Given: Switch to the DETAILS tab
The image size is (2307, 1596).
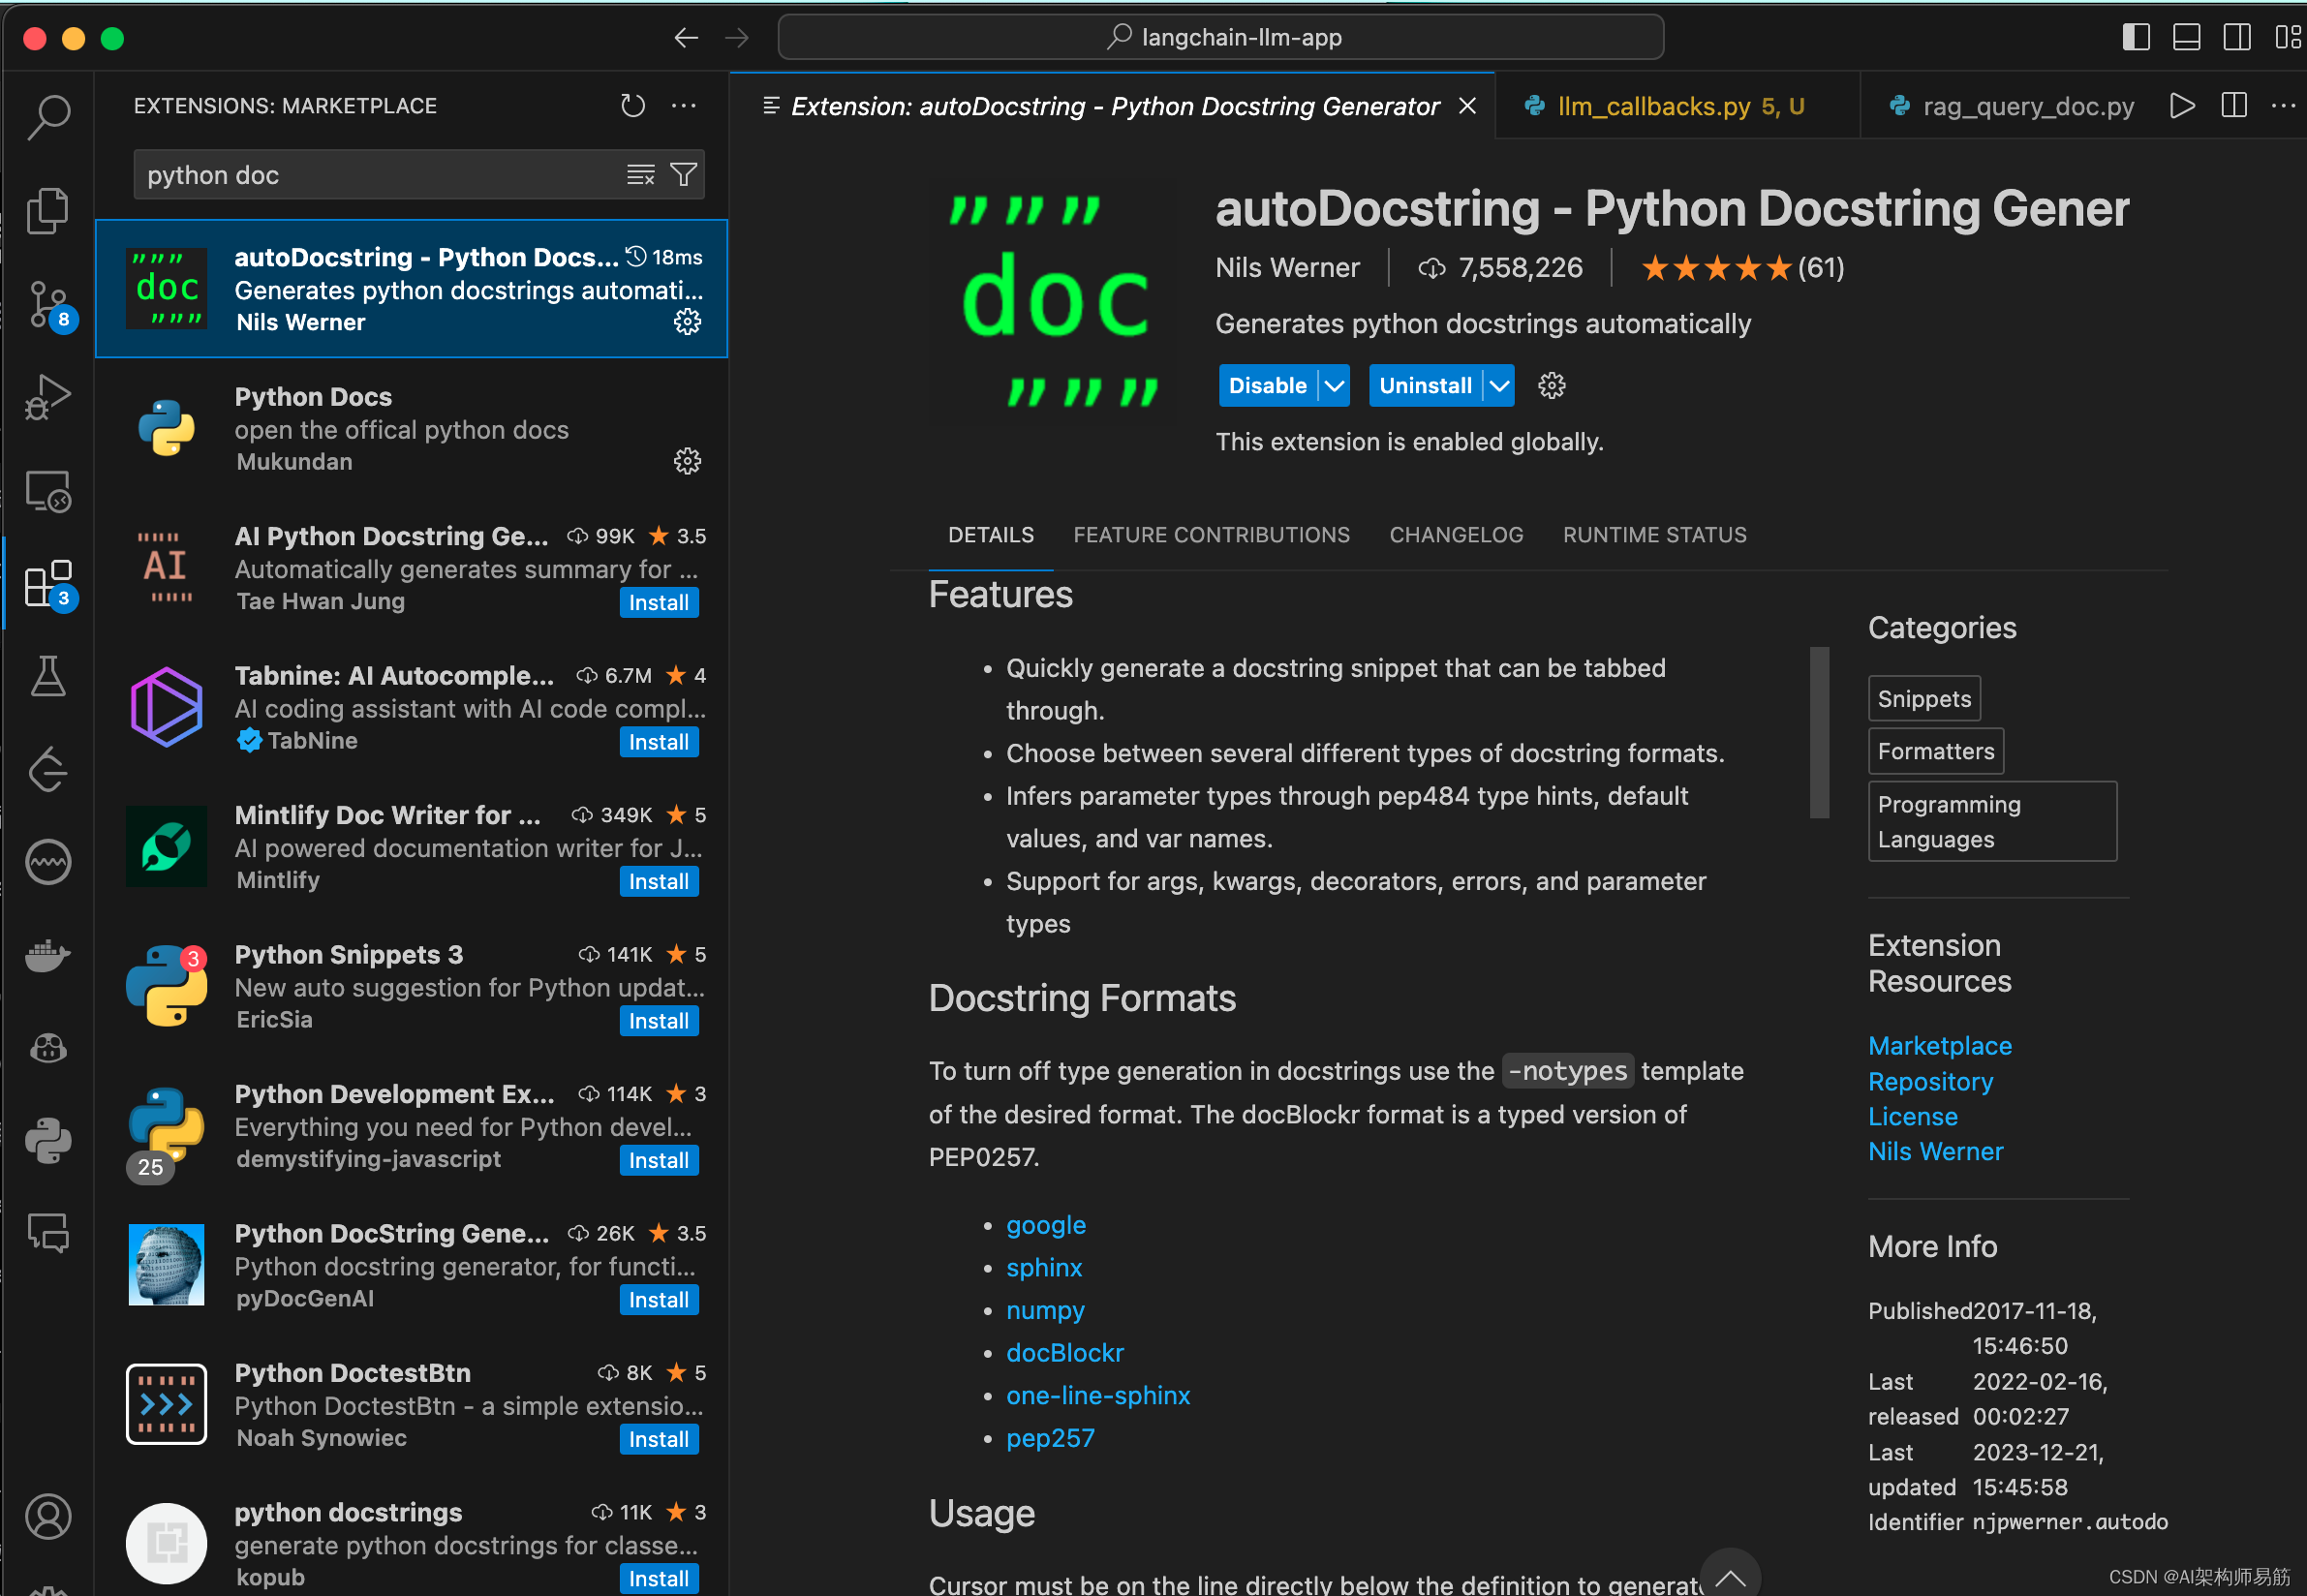Looking at the screenshot, I should pyautogui.click(x=991, y=535).
